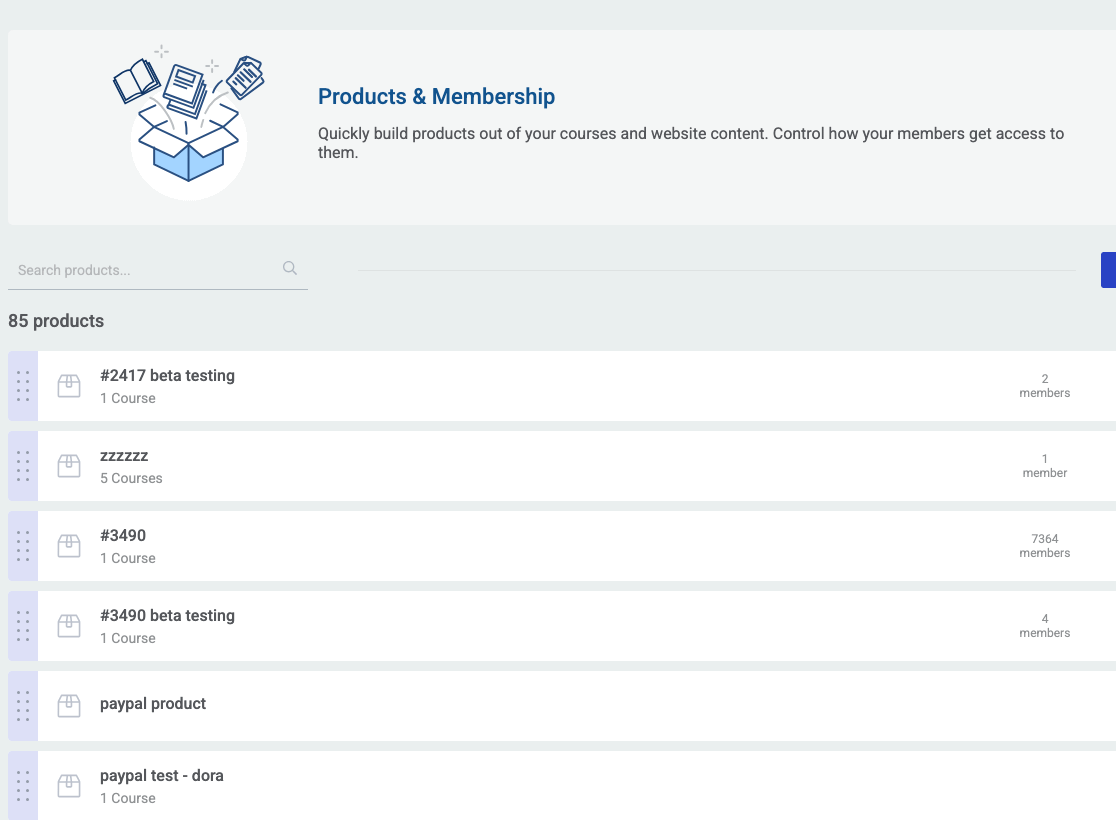This screenshot has width=1116, height=820.
Task: Click drag handle of zzzzzz product
Action: [23, 466]
